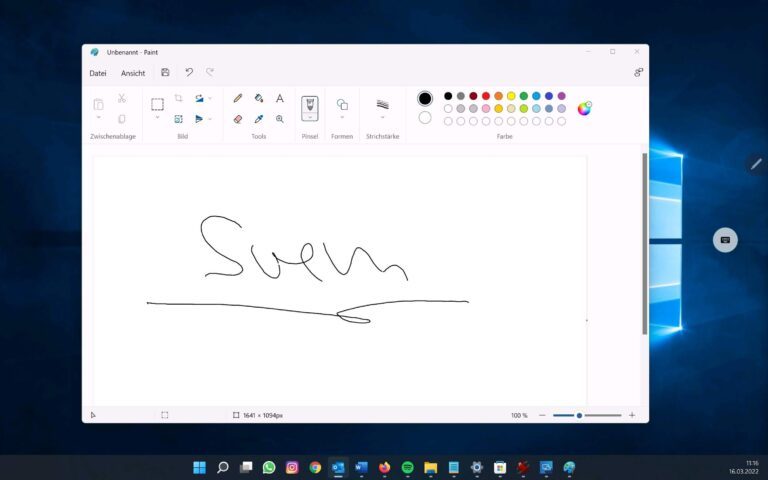Pick the green swatch in the top row
Screen dimensions: 768x480
pos(524,96)
